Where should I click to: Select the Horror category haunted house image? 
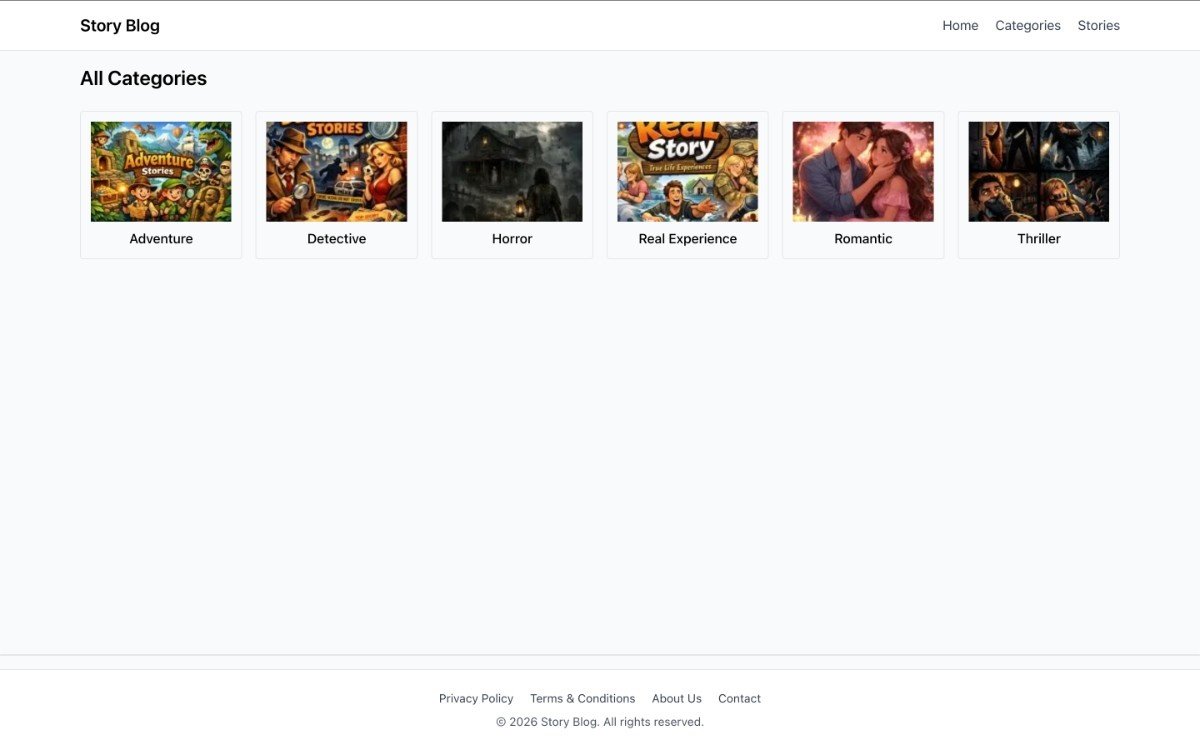512,172
